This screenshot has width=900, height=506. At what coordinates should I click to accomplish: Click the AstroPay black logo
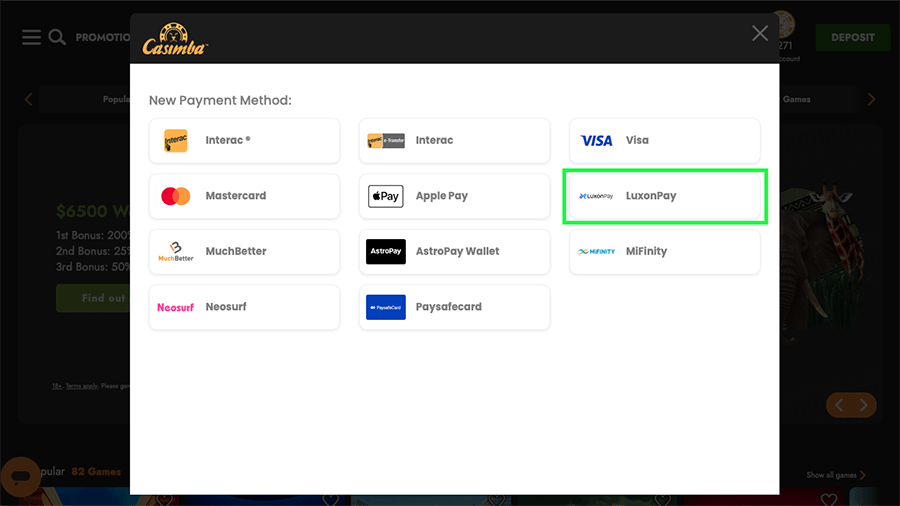coord(386,252)
